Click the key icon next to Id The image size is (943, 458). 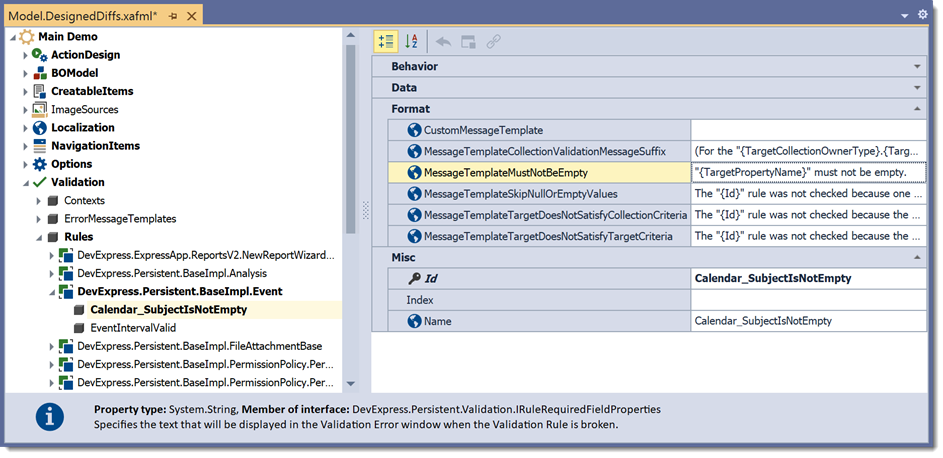[x=414, y=278]
